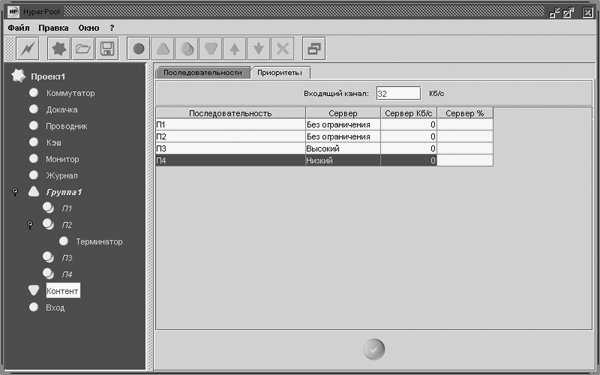Image resolution: width=600 pixels, height=375 pixels.
Task: Select П2 tree item label
Action: 67,225
